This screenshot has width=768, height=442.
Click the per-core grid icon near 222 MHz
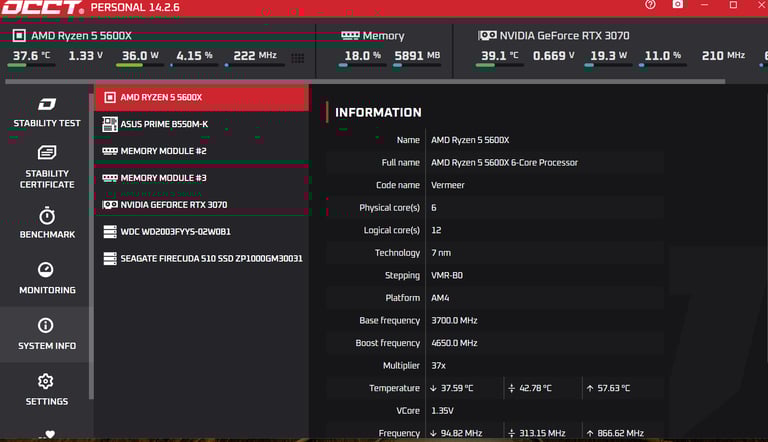coord(298,58)
